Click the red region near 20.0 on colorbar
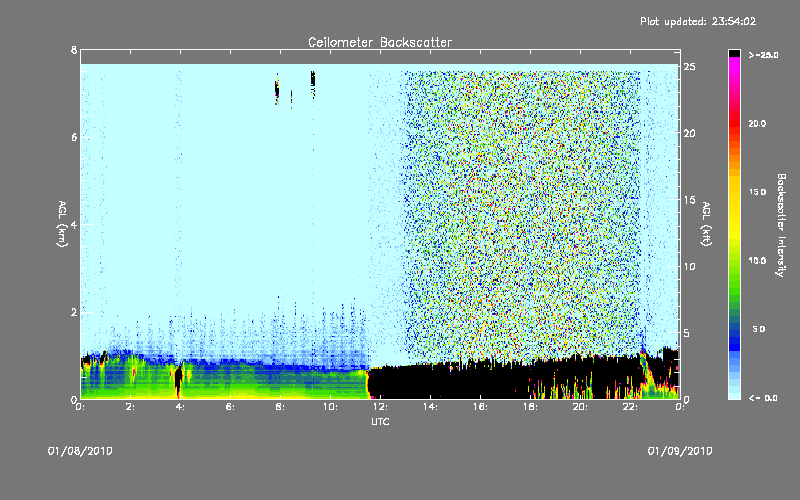The image size is (800, 500). (734, 123)
